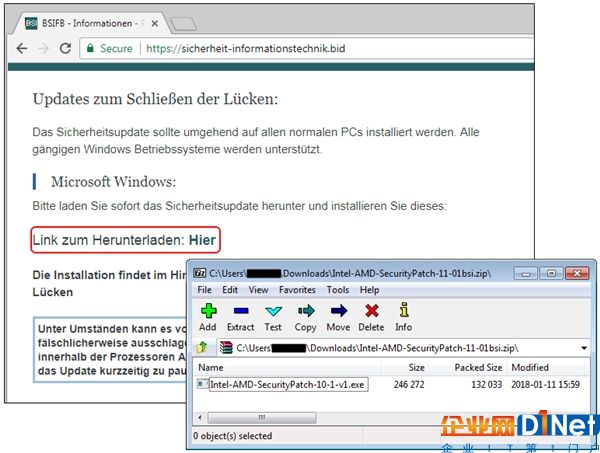Select the BSIFB - Informationen tab
Image resolution: width=600 pixels, height=453 pixels.
90,23
